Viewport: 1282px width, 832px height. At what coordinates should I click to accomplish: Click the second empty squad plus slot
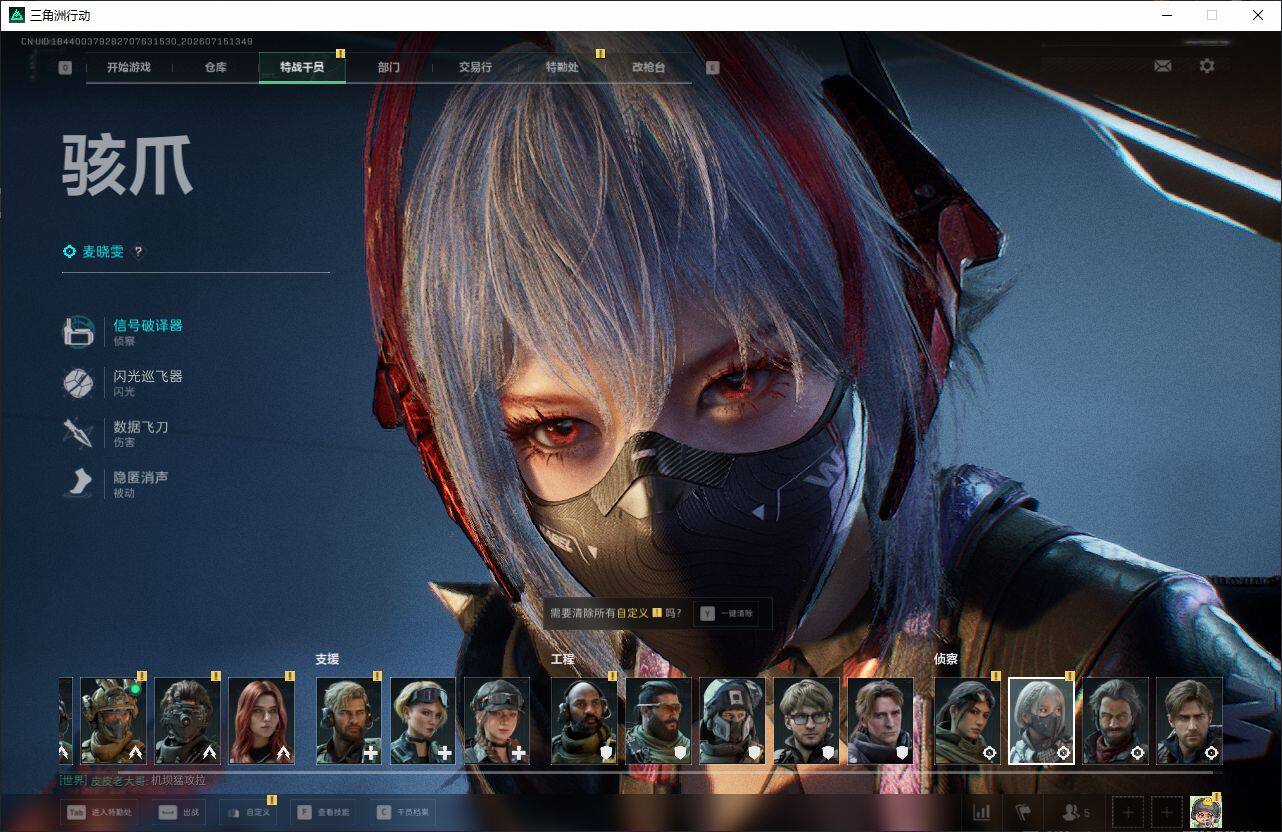1166,812
